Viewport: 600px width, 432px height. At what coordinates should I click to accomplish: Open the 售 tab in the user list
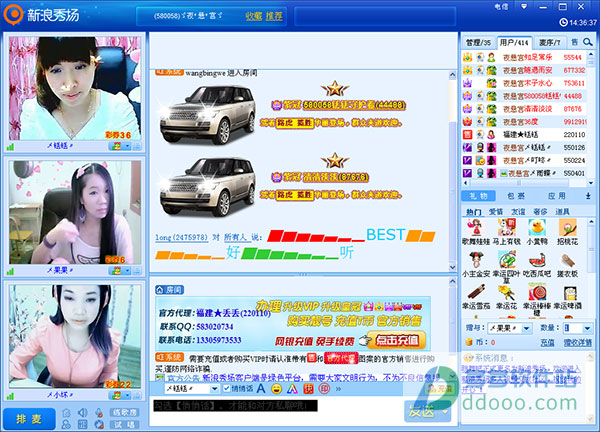click(574, 42)
